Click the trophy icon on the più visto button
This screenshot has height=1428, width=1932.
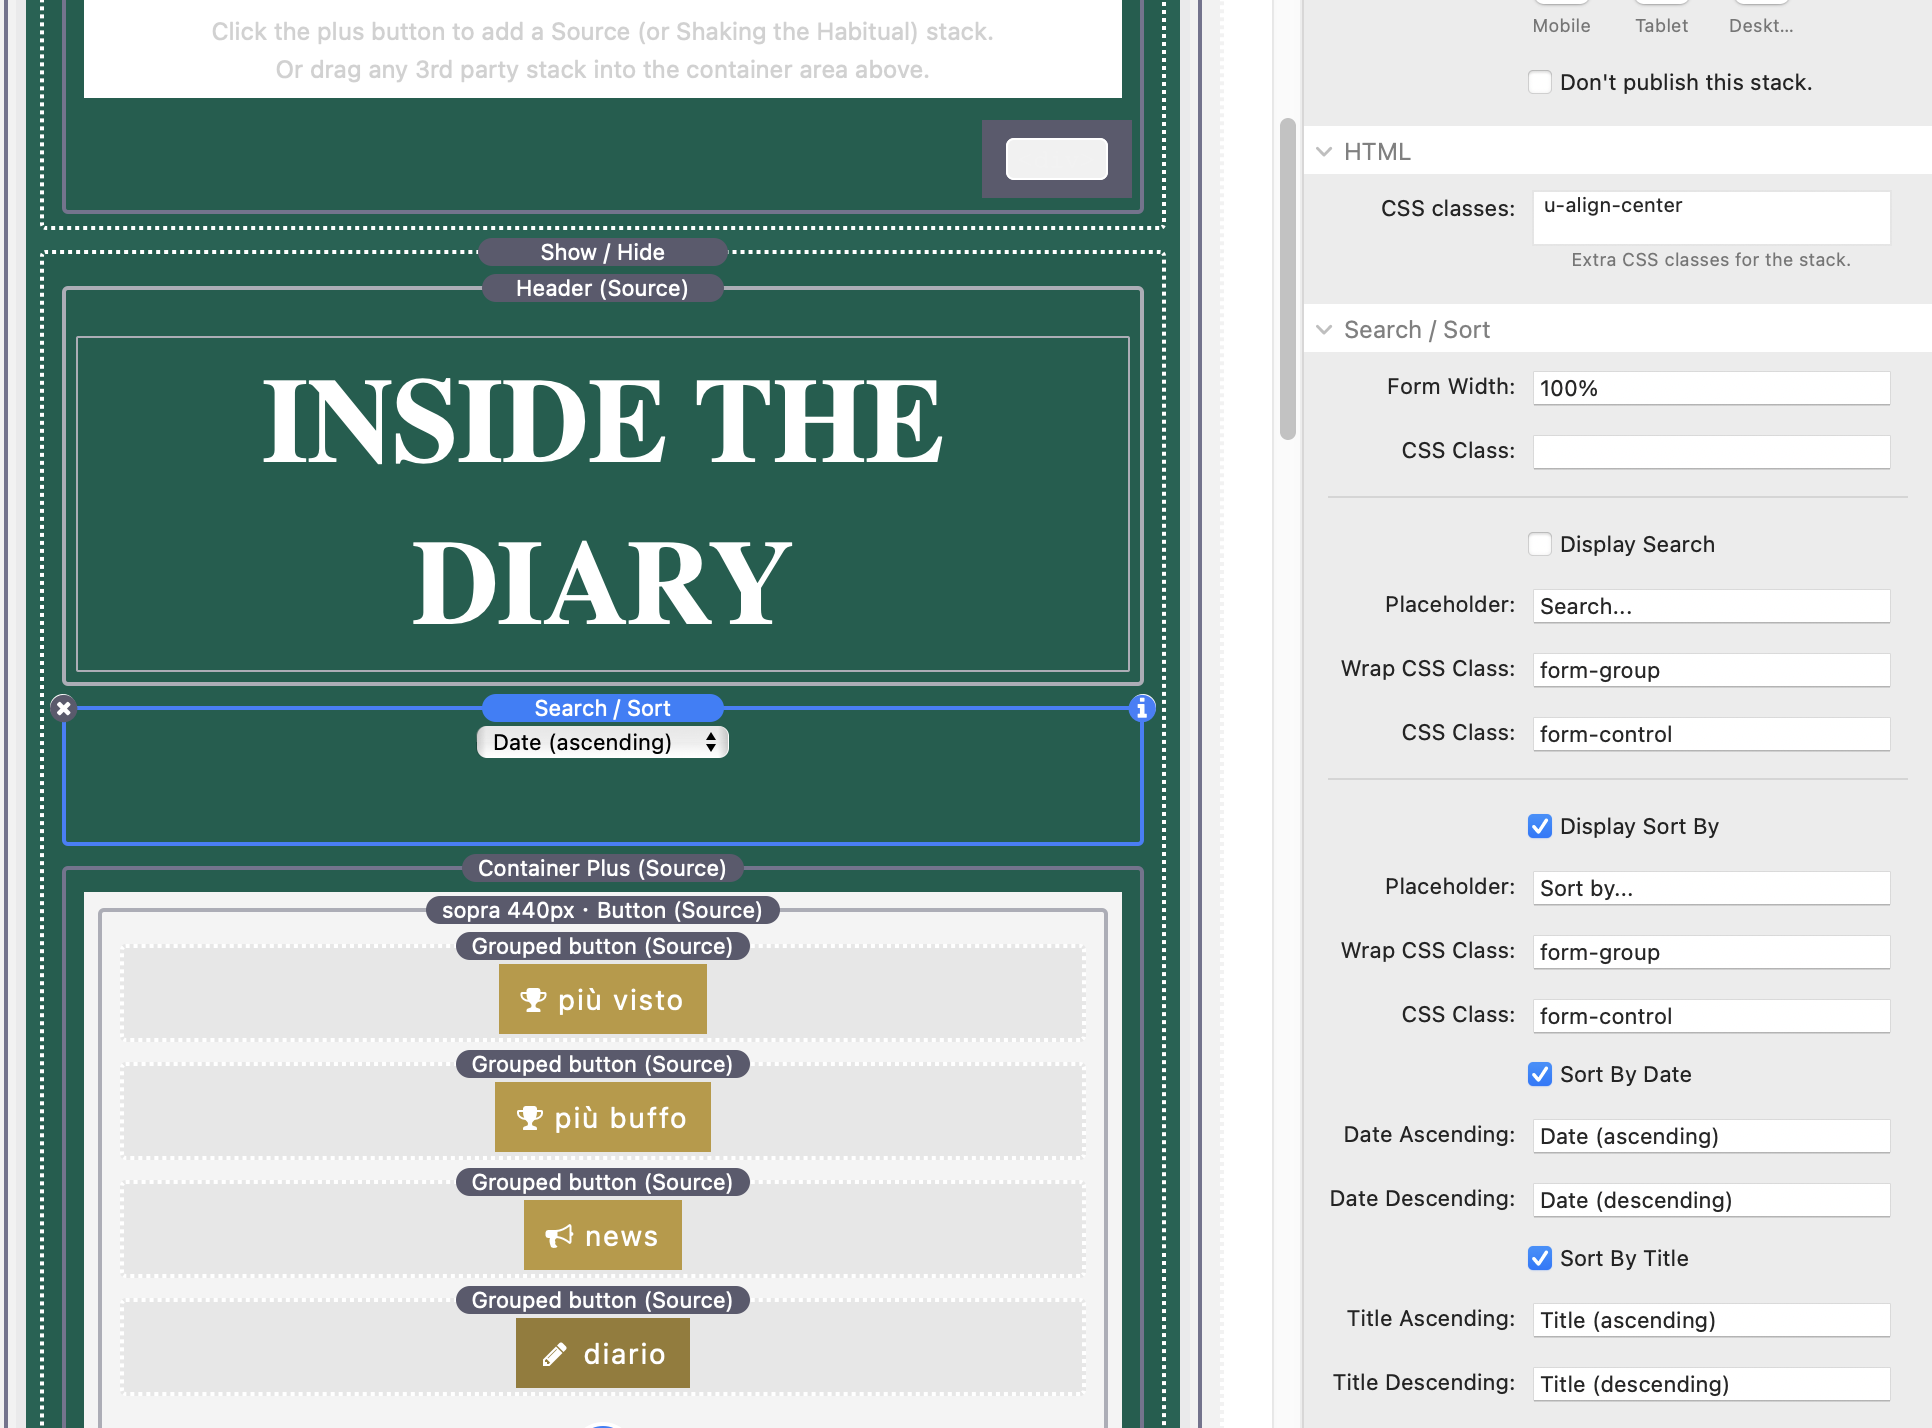click(x=533, y=1000)
